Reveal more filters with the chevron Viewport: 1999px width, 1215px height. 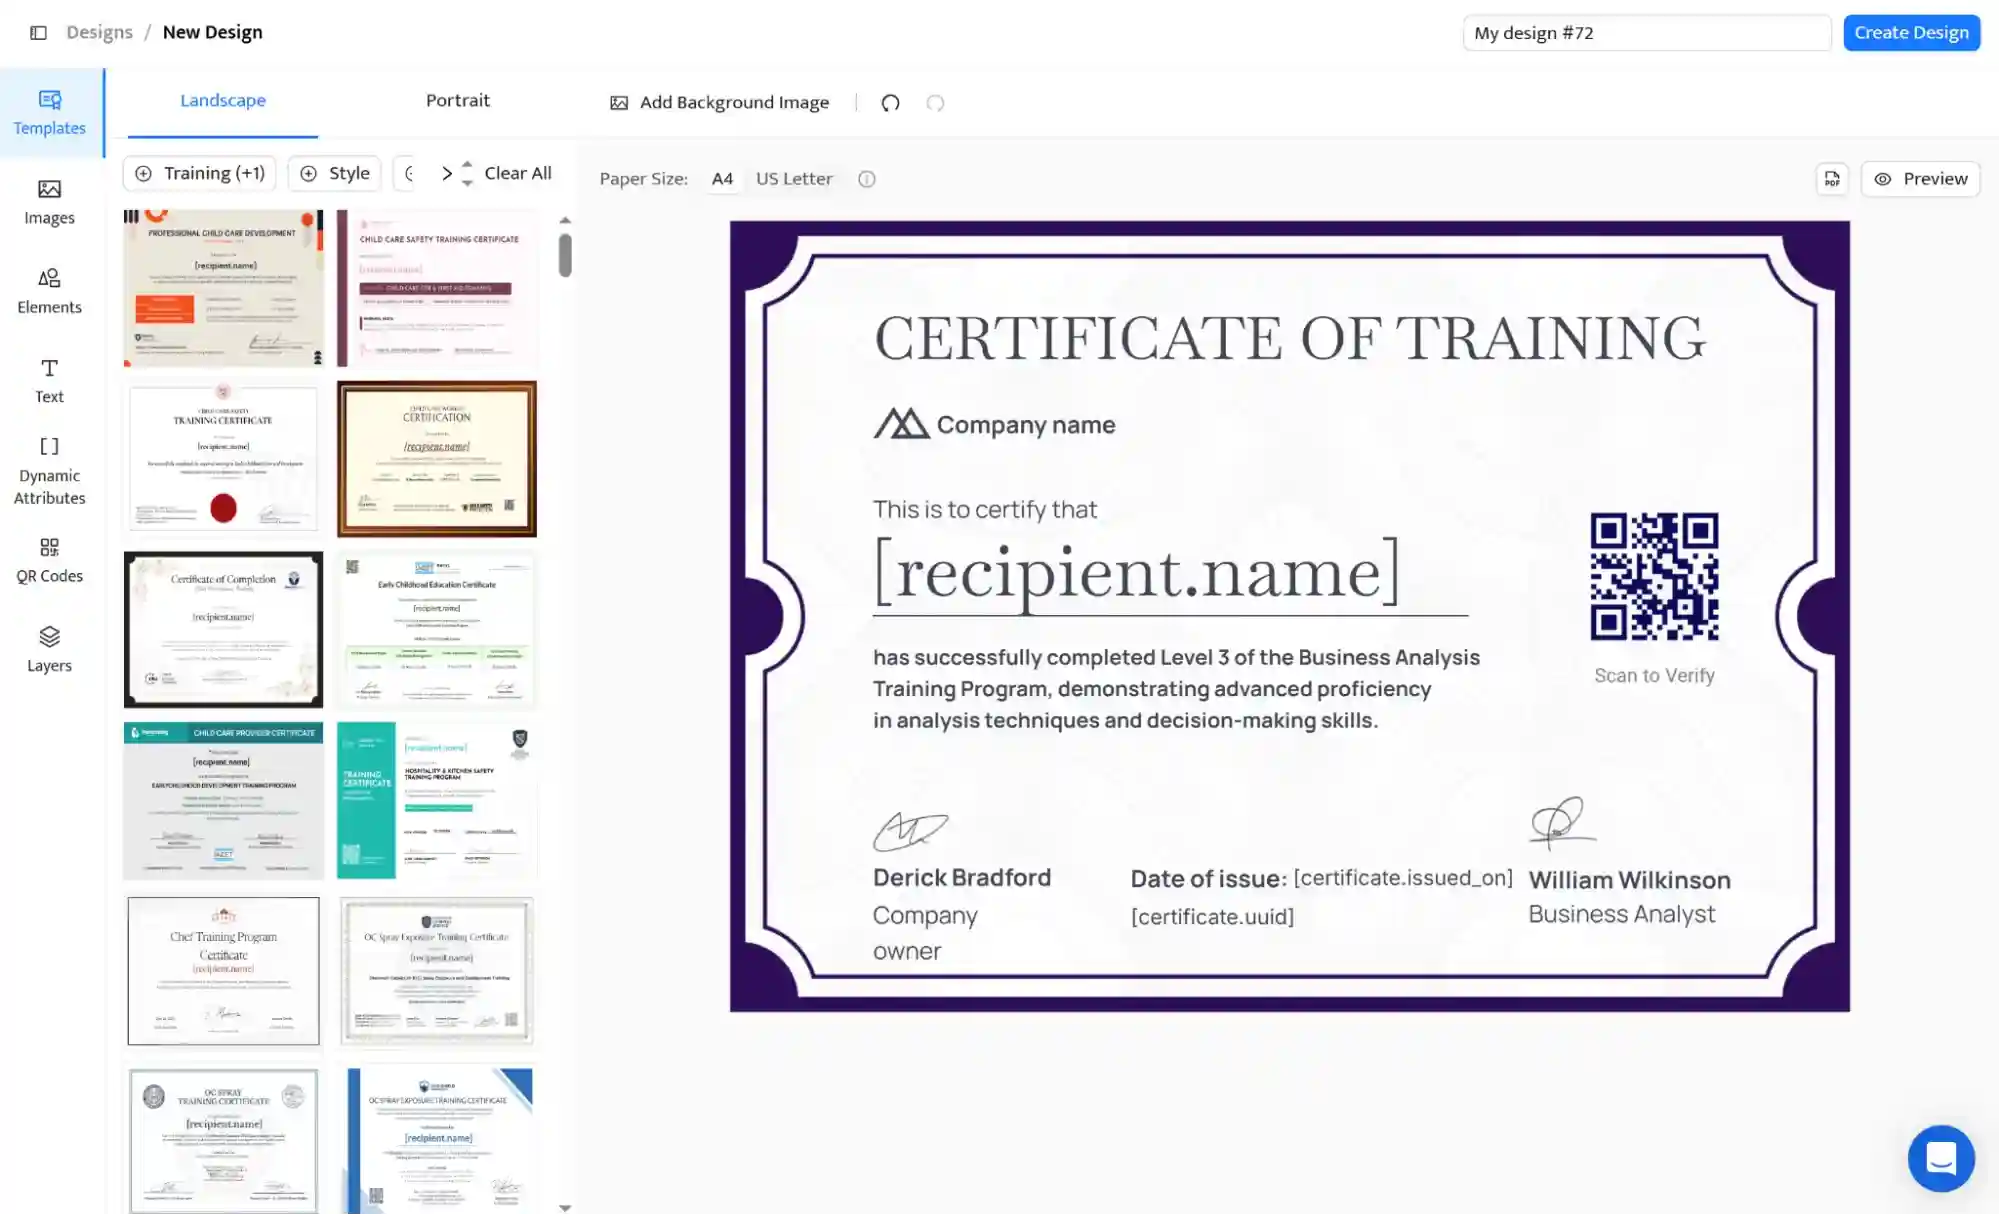coord(446,173)
